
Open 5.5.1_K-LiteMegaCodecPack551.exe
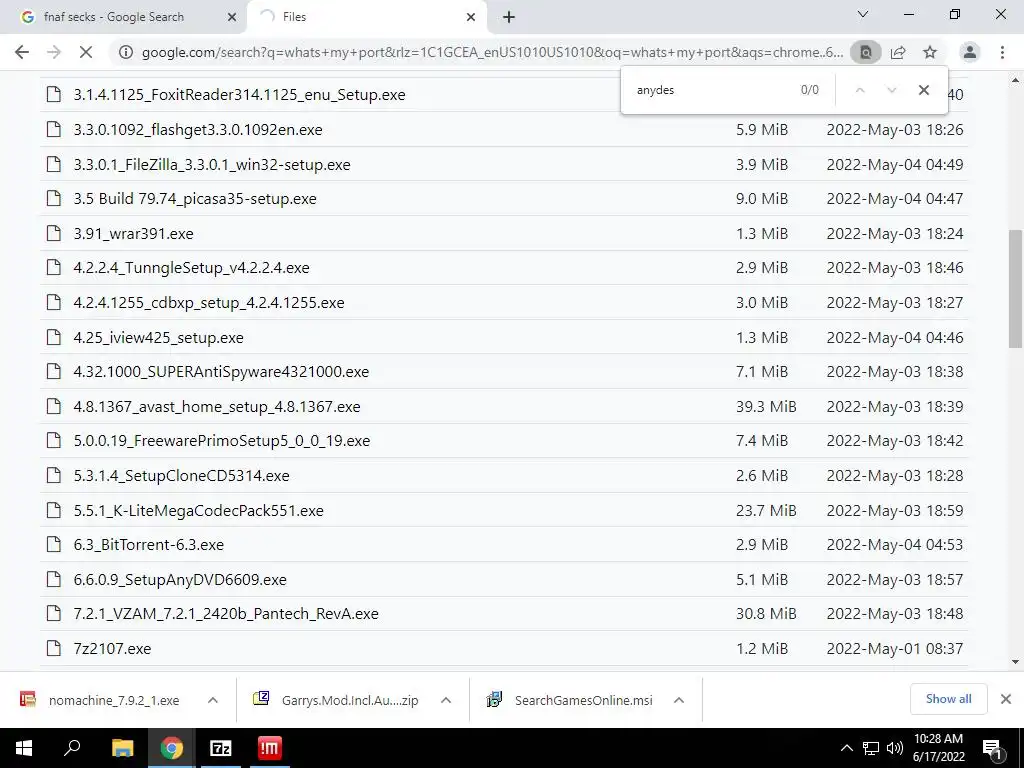199,511
